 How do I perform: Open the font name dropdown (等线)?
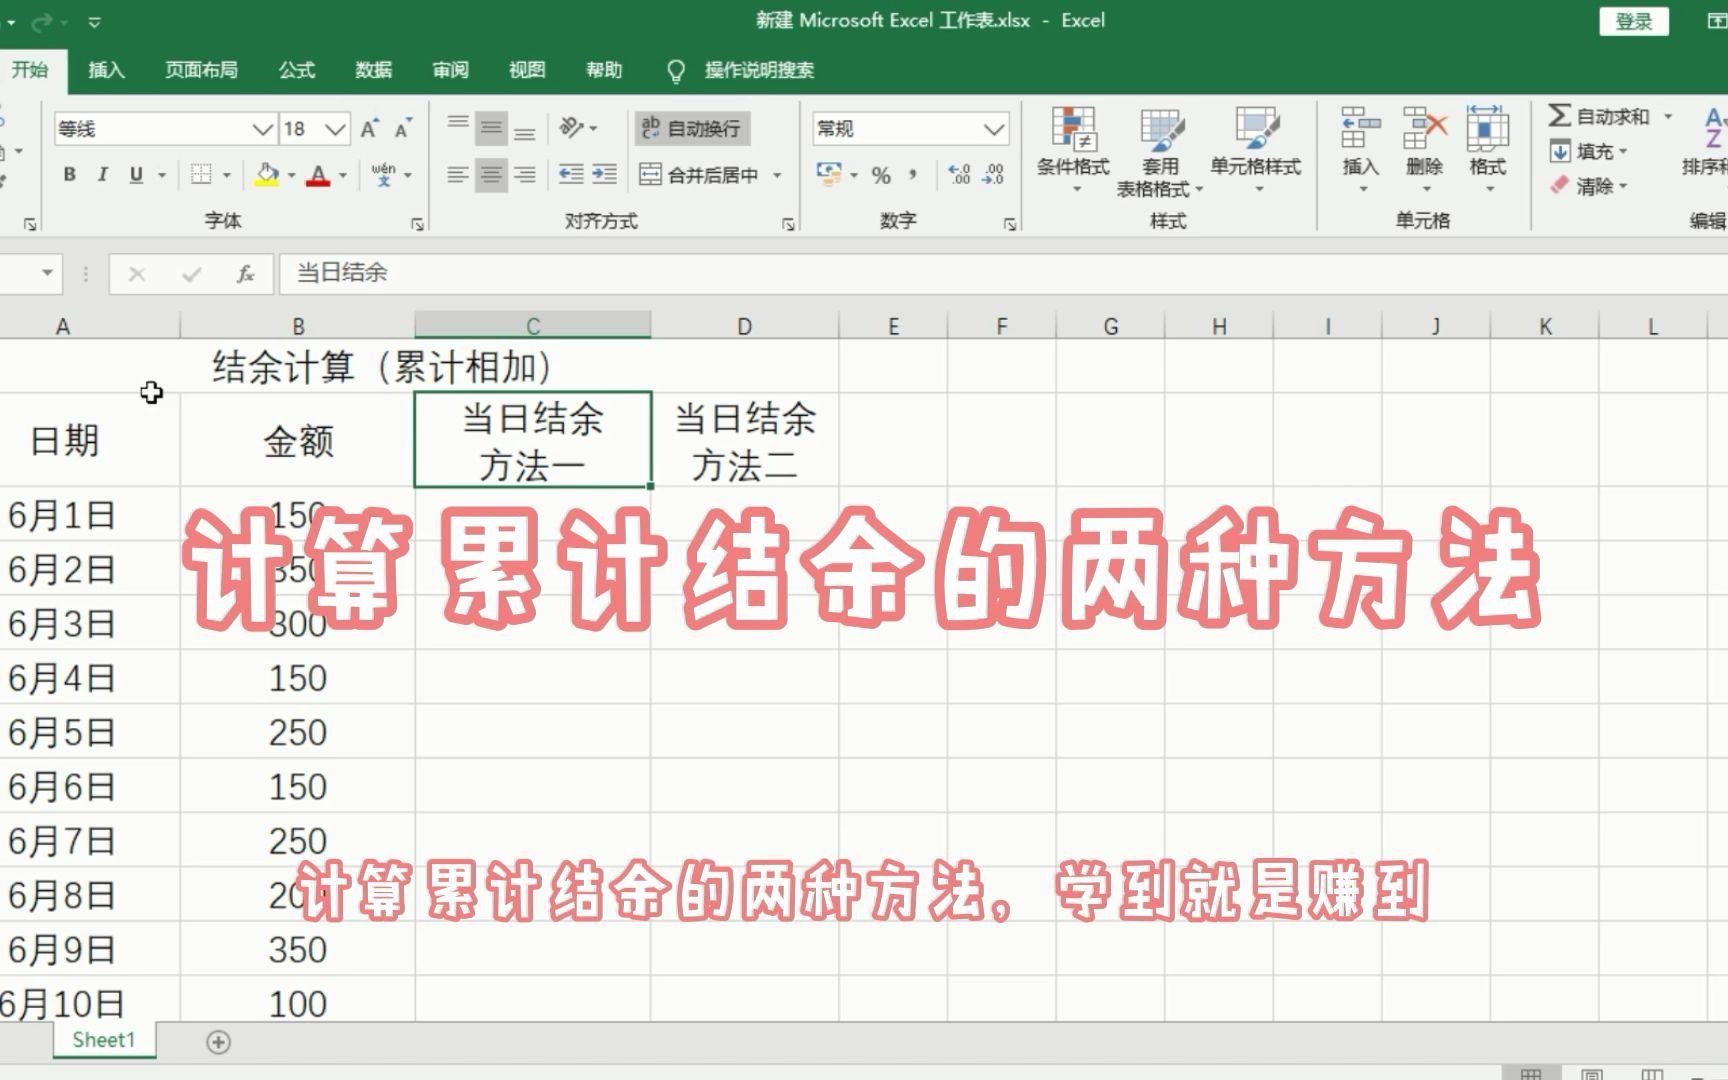coord(262,129)
